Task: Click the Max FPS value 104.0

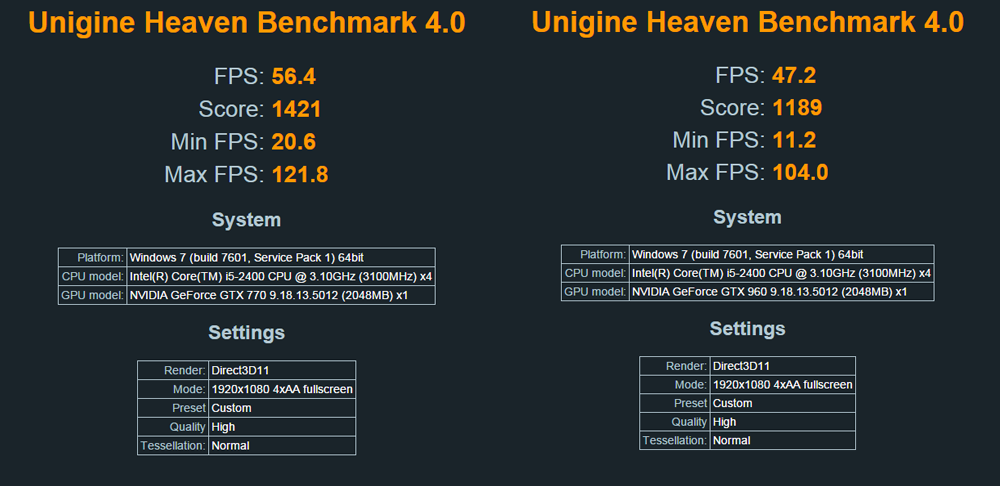Action: (x=800, y=173)
